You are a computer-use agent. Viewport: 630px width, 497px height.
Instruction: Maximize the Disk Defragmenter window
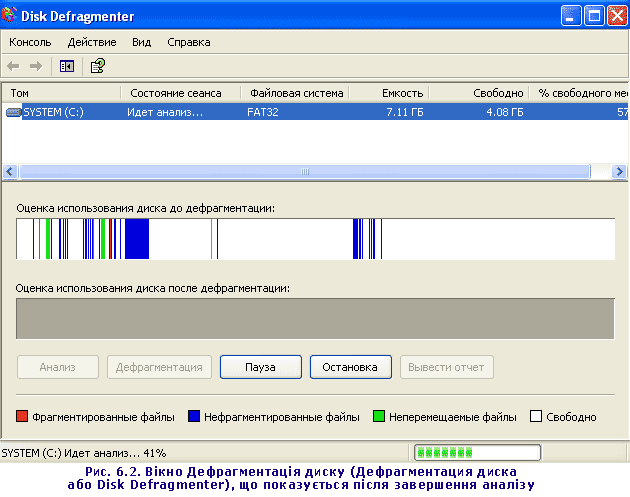pyautogui.click(x=594, y=16)
